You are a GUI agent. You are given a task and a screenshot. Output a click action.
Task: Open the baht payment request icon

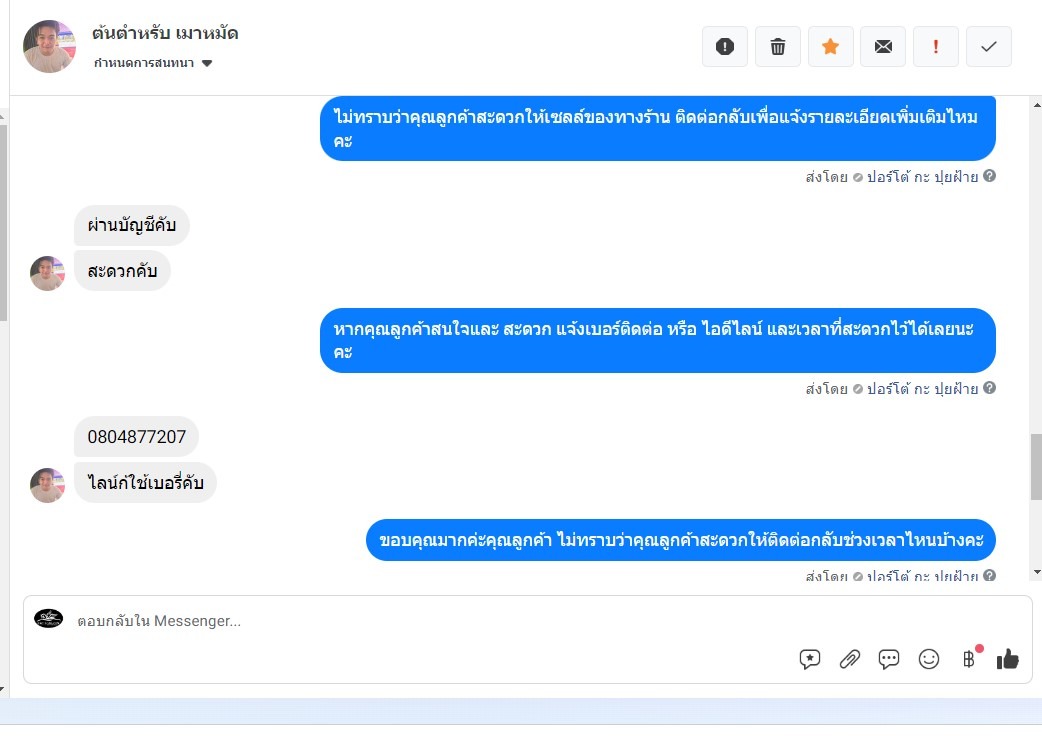pos(969,659)
